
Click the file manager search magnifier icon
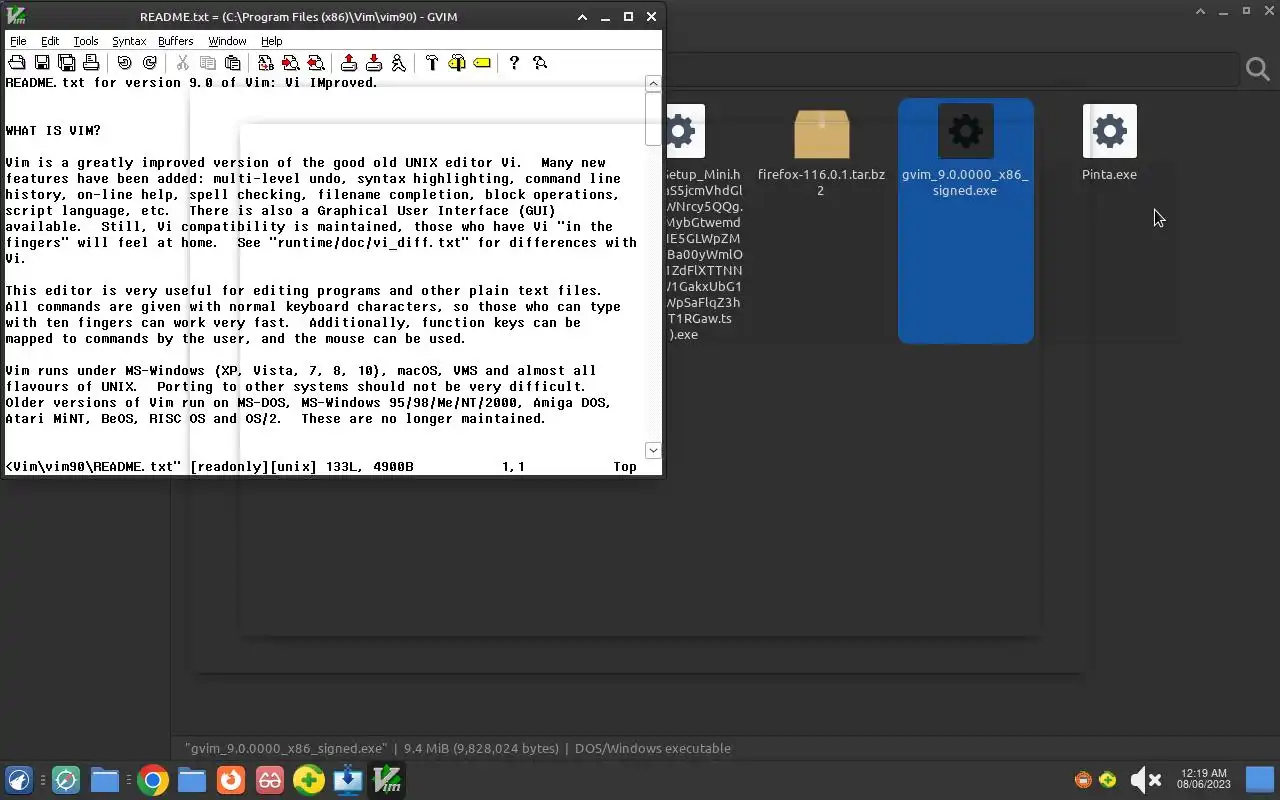coord(1258,69)
